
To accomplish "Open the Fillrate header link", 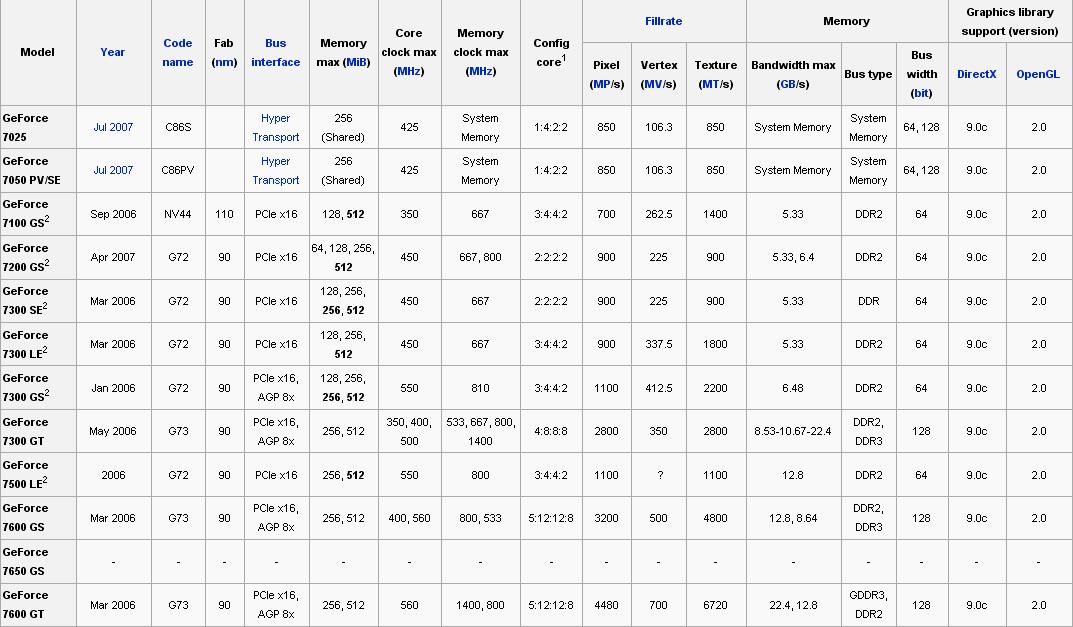I will (663, 21).
